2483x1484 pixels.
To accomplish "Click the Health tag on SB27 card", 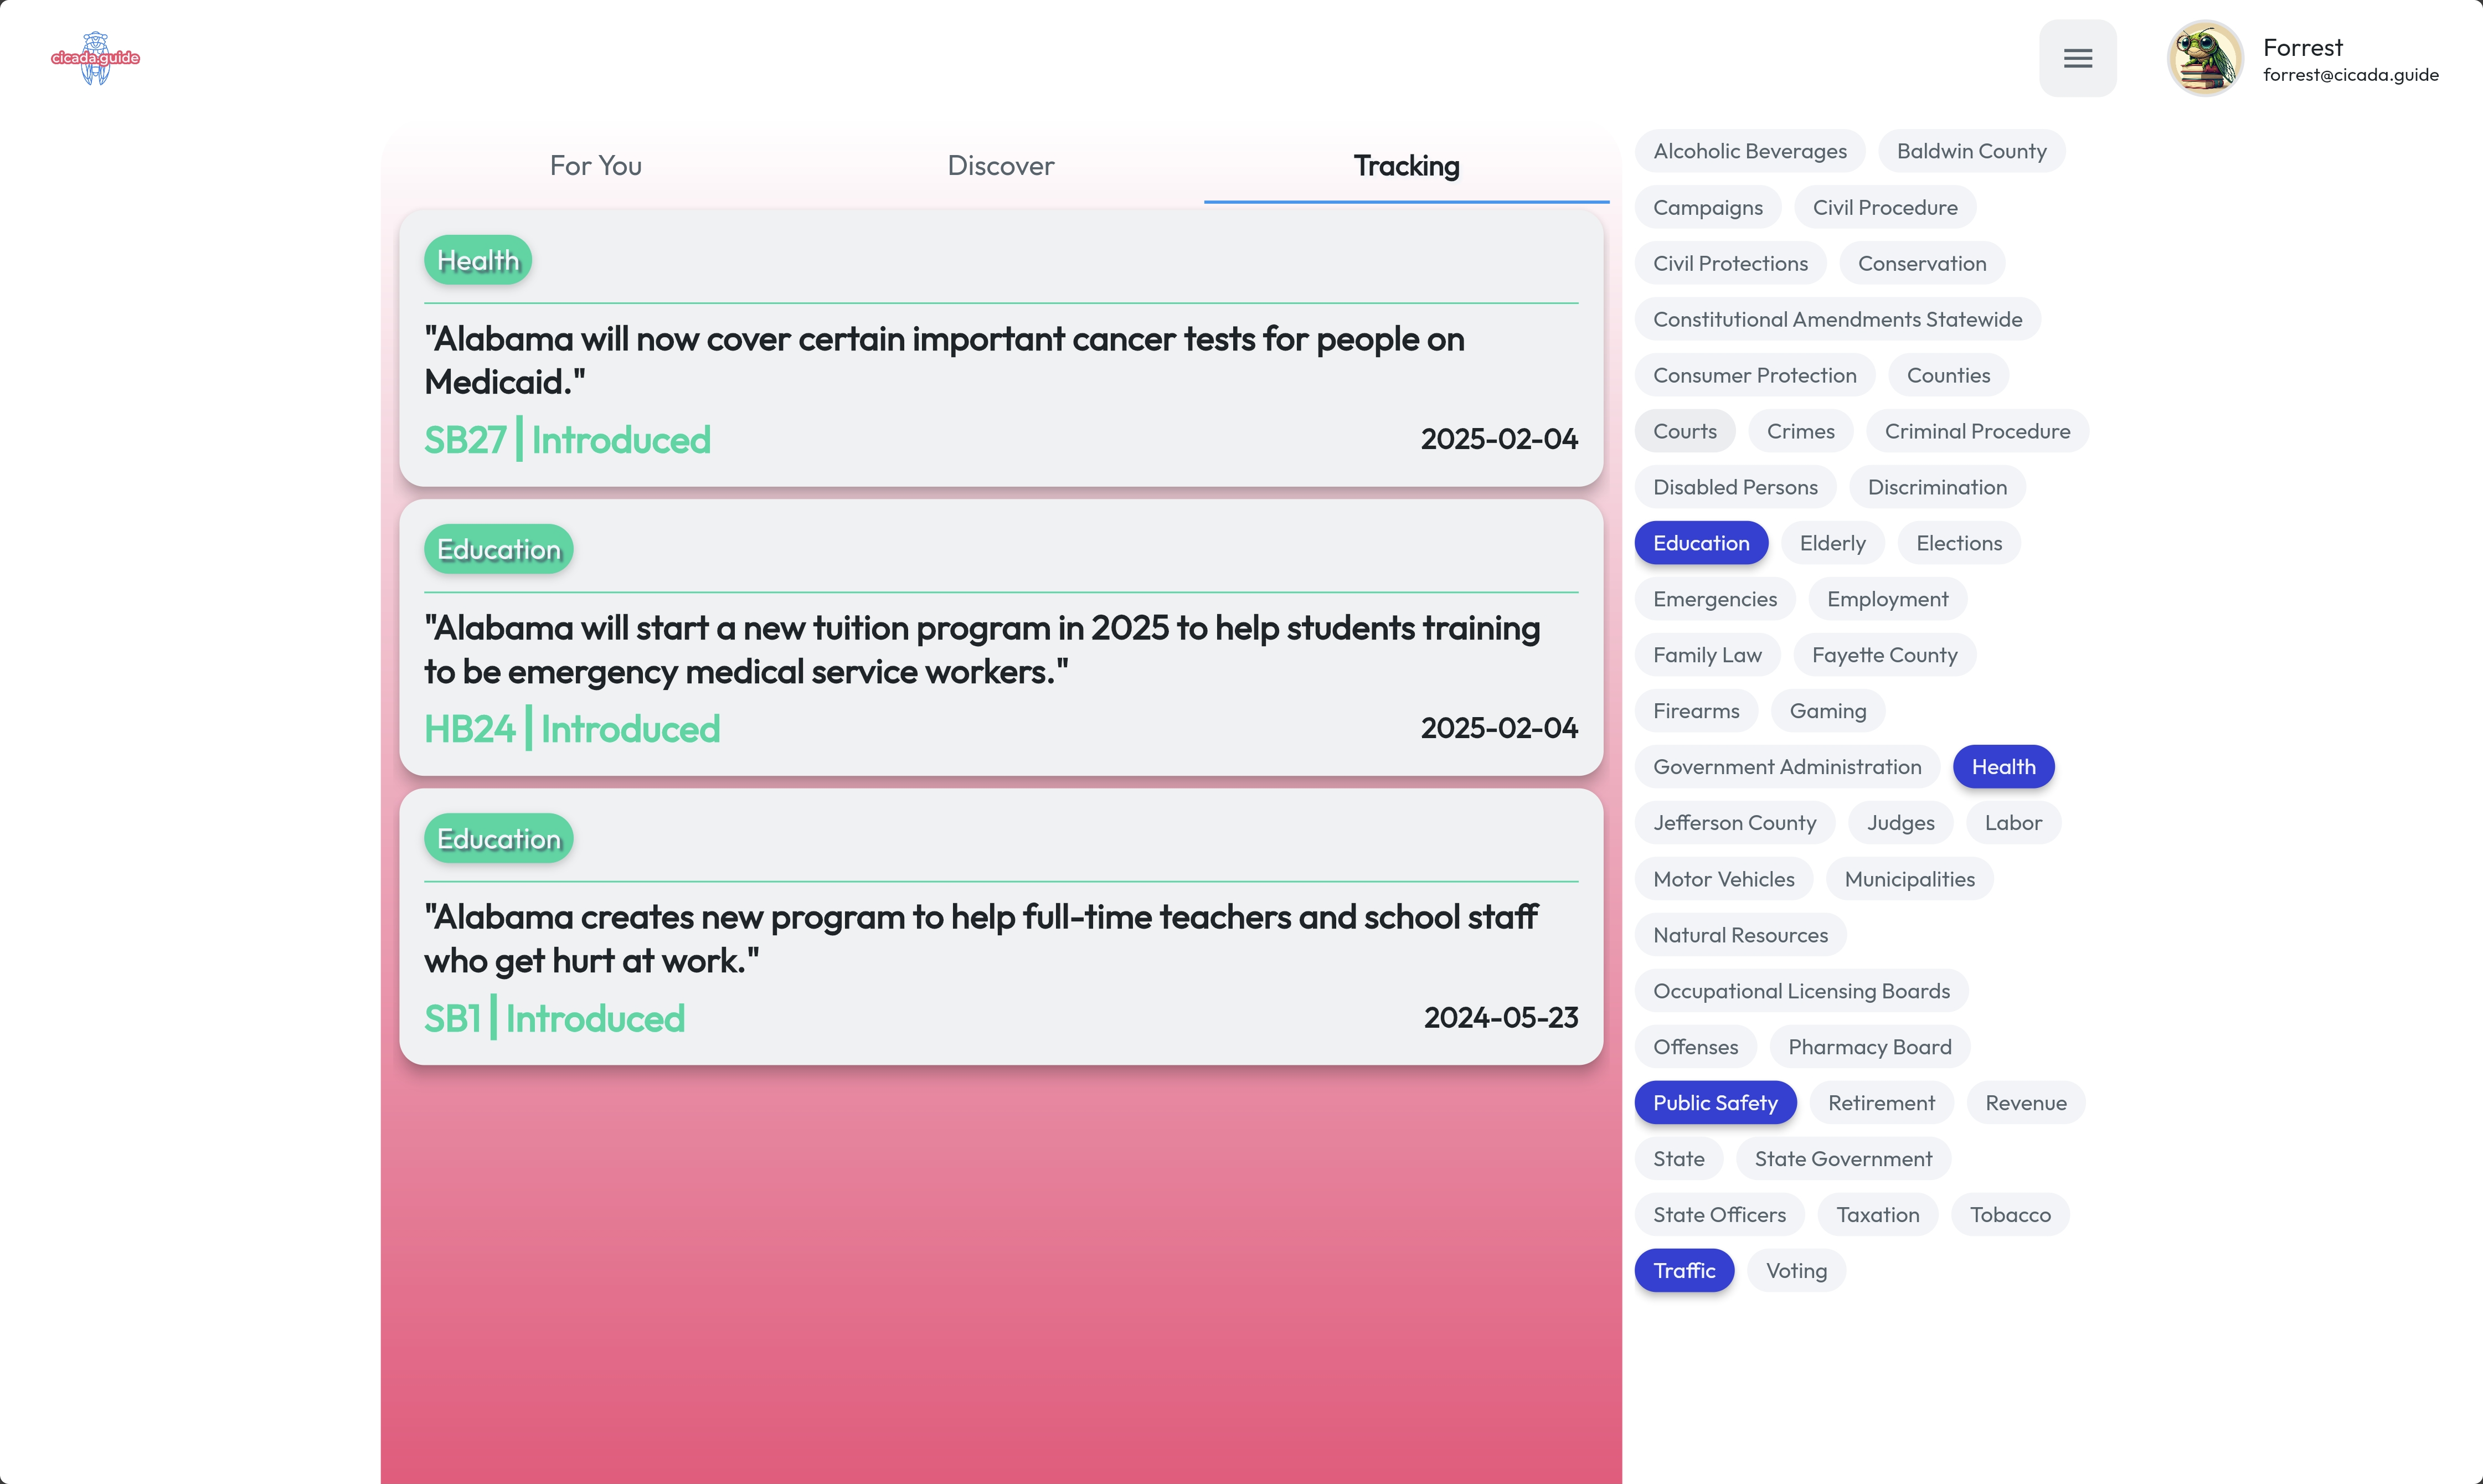I will coord(477,260).
